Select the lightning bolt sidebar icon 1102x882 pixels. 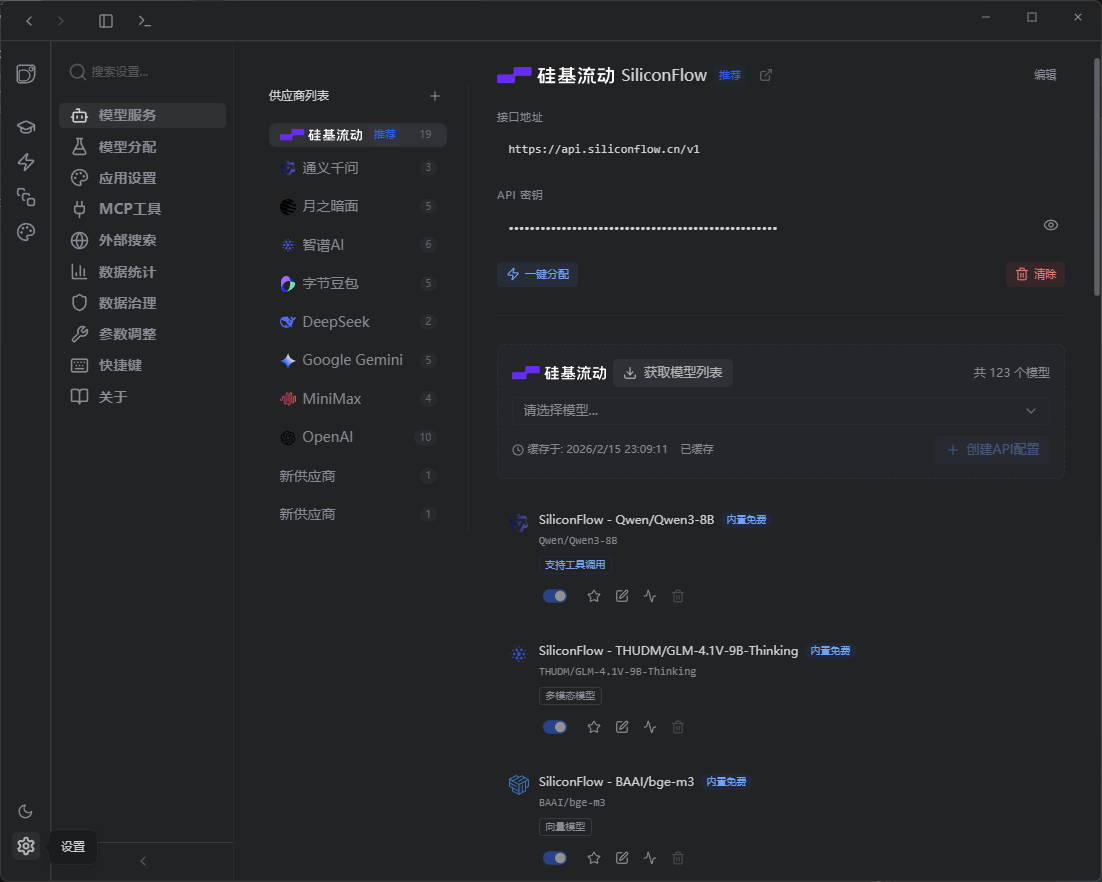pos(25,160)
